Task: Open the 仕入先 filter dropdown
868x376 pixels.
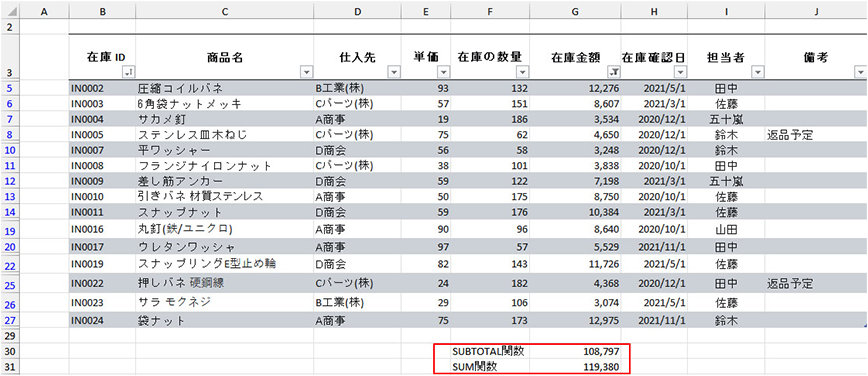Action: point(394,71)
